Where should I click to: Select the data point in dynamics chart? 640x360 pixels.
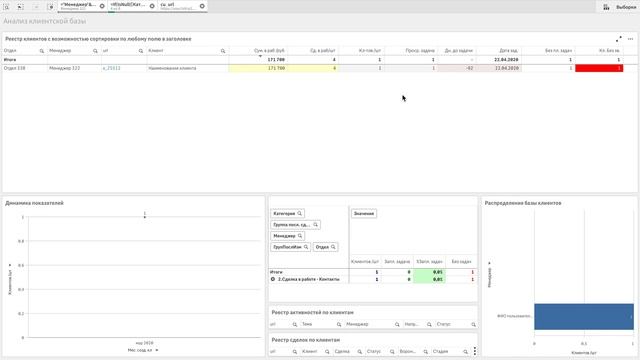pos(145,217)
